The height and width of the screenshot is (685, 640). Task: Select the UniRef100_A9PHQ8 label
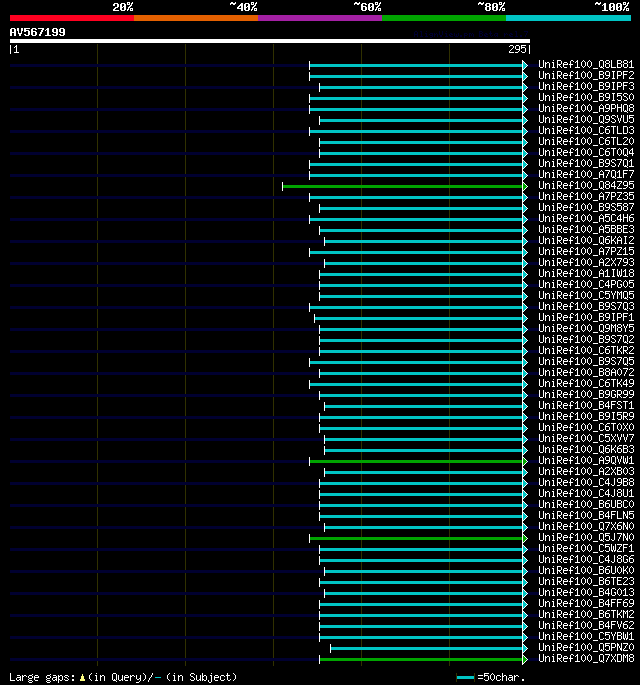[586, 108]
